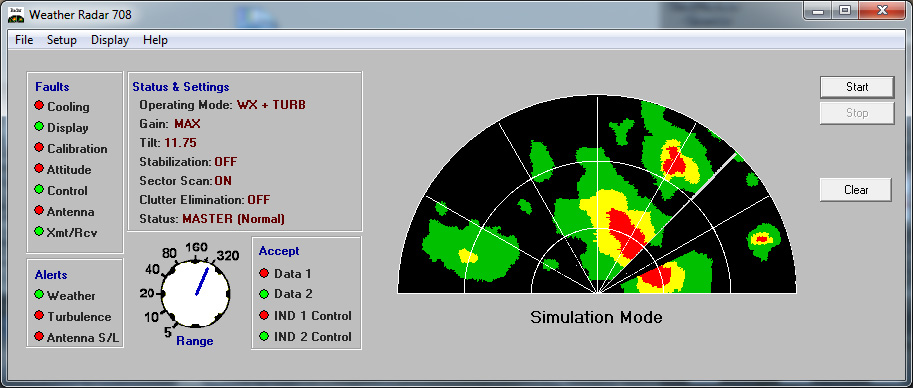Open the Setup menu
Viewport: 913px width, 388px height.
click(x=62, y=40)
